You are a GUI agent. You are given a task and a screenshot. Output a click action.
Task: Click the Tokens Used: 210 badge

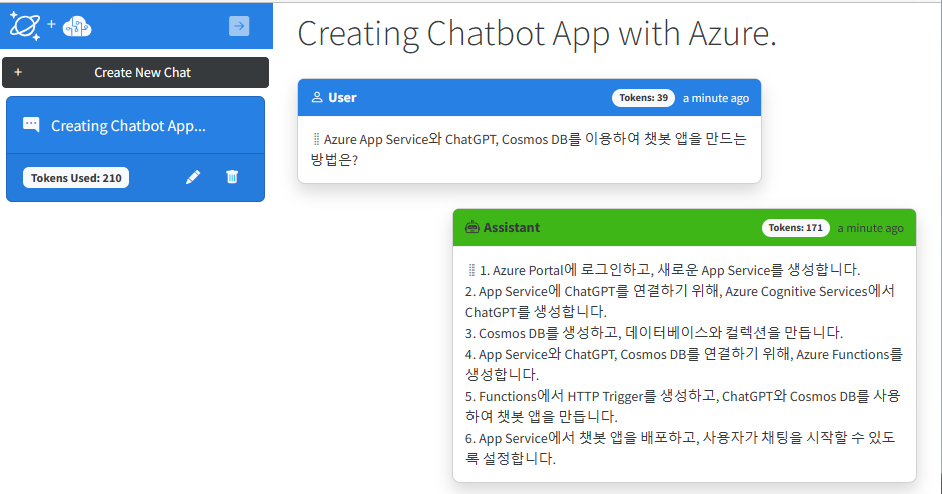(x=76, y=178)
